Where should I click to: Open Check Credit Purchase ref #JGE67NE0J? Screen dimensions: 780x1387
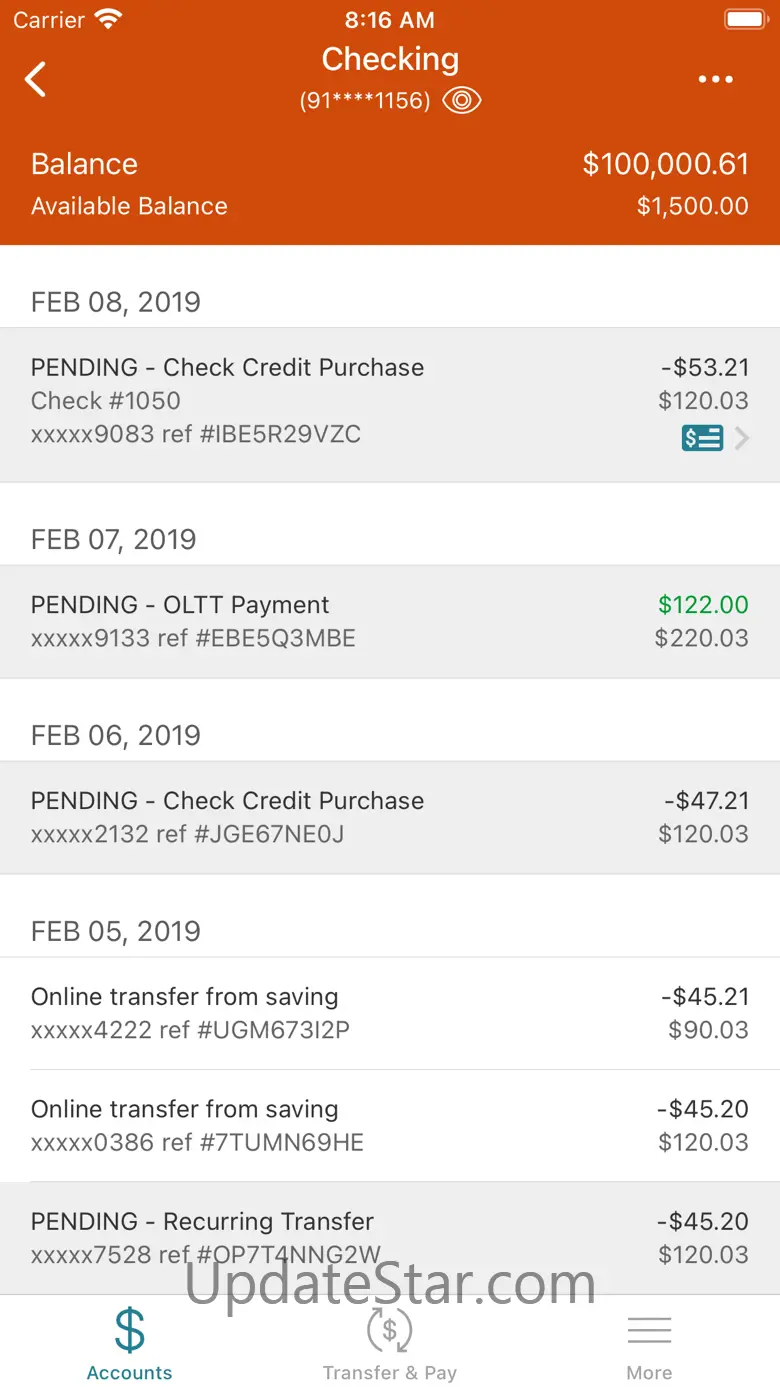coord(390,817)
